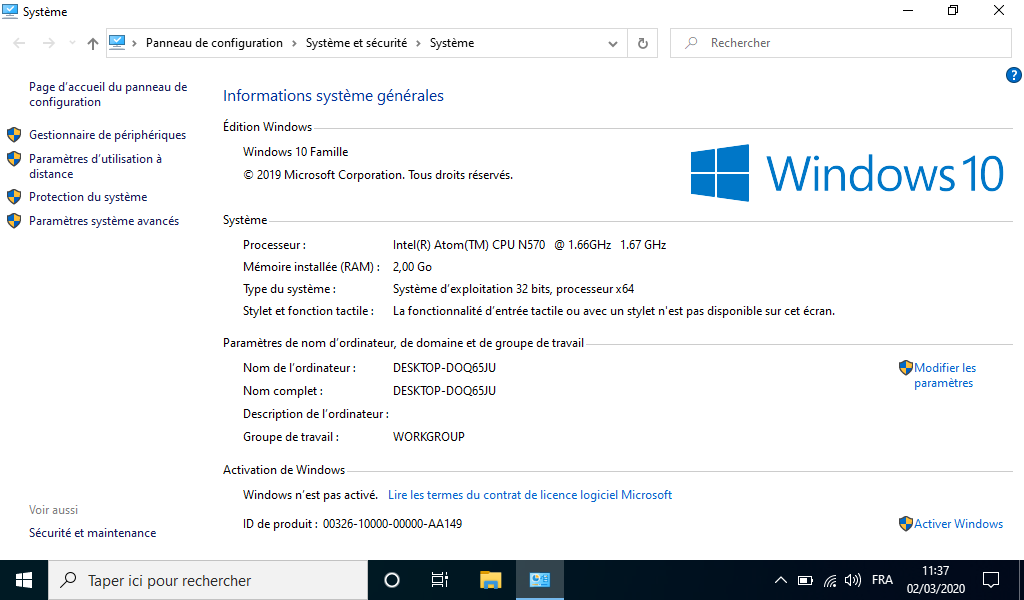Open File Explorer from taskbar
1024x600 pixels.
pos(490,580)
